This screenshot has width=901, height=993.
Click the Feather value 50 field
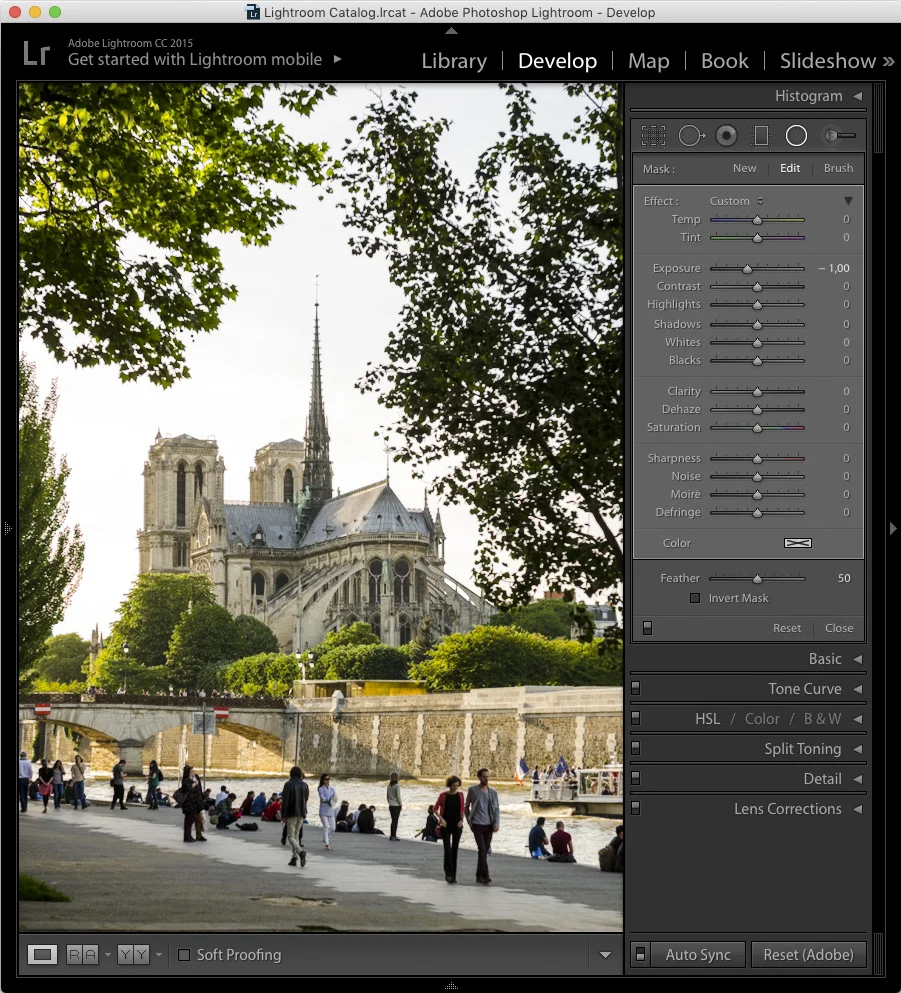point(844,578)
